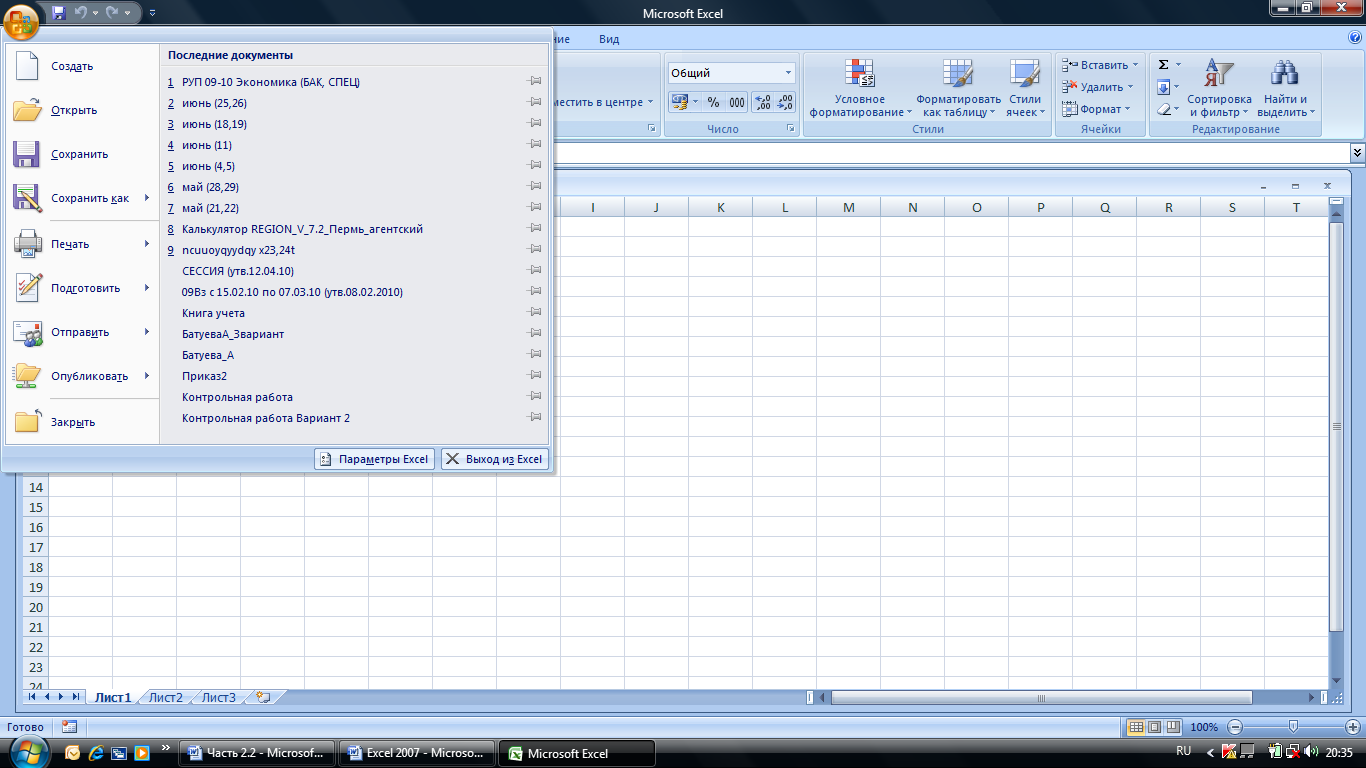The width and height of the screenshot is (1366, 768).
Task: Click the insert new worksheet tab icon
Action: 264,697
